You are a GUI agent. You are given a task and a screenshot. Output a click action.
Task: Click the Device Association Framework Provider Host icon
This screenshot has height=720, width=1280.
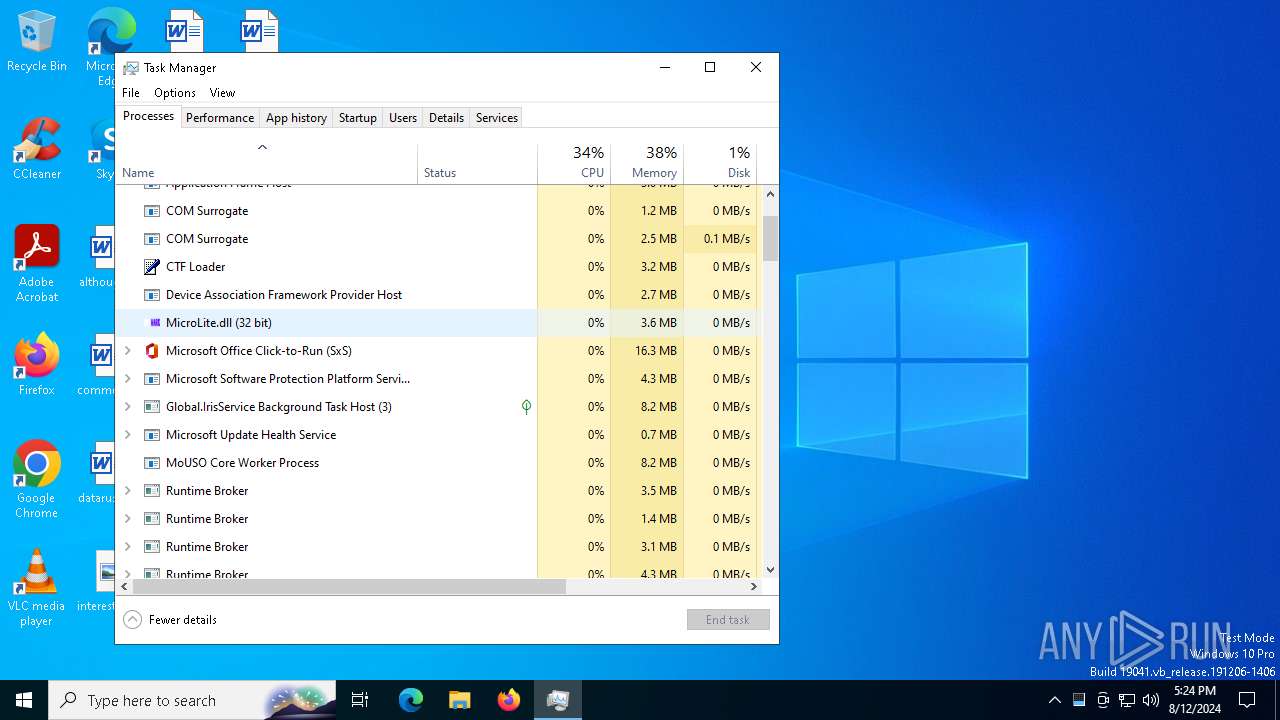[x=152, y=295]
